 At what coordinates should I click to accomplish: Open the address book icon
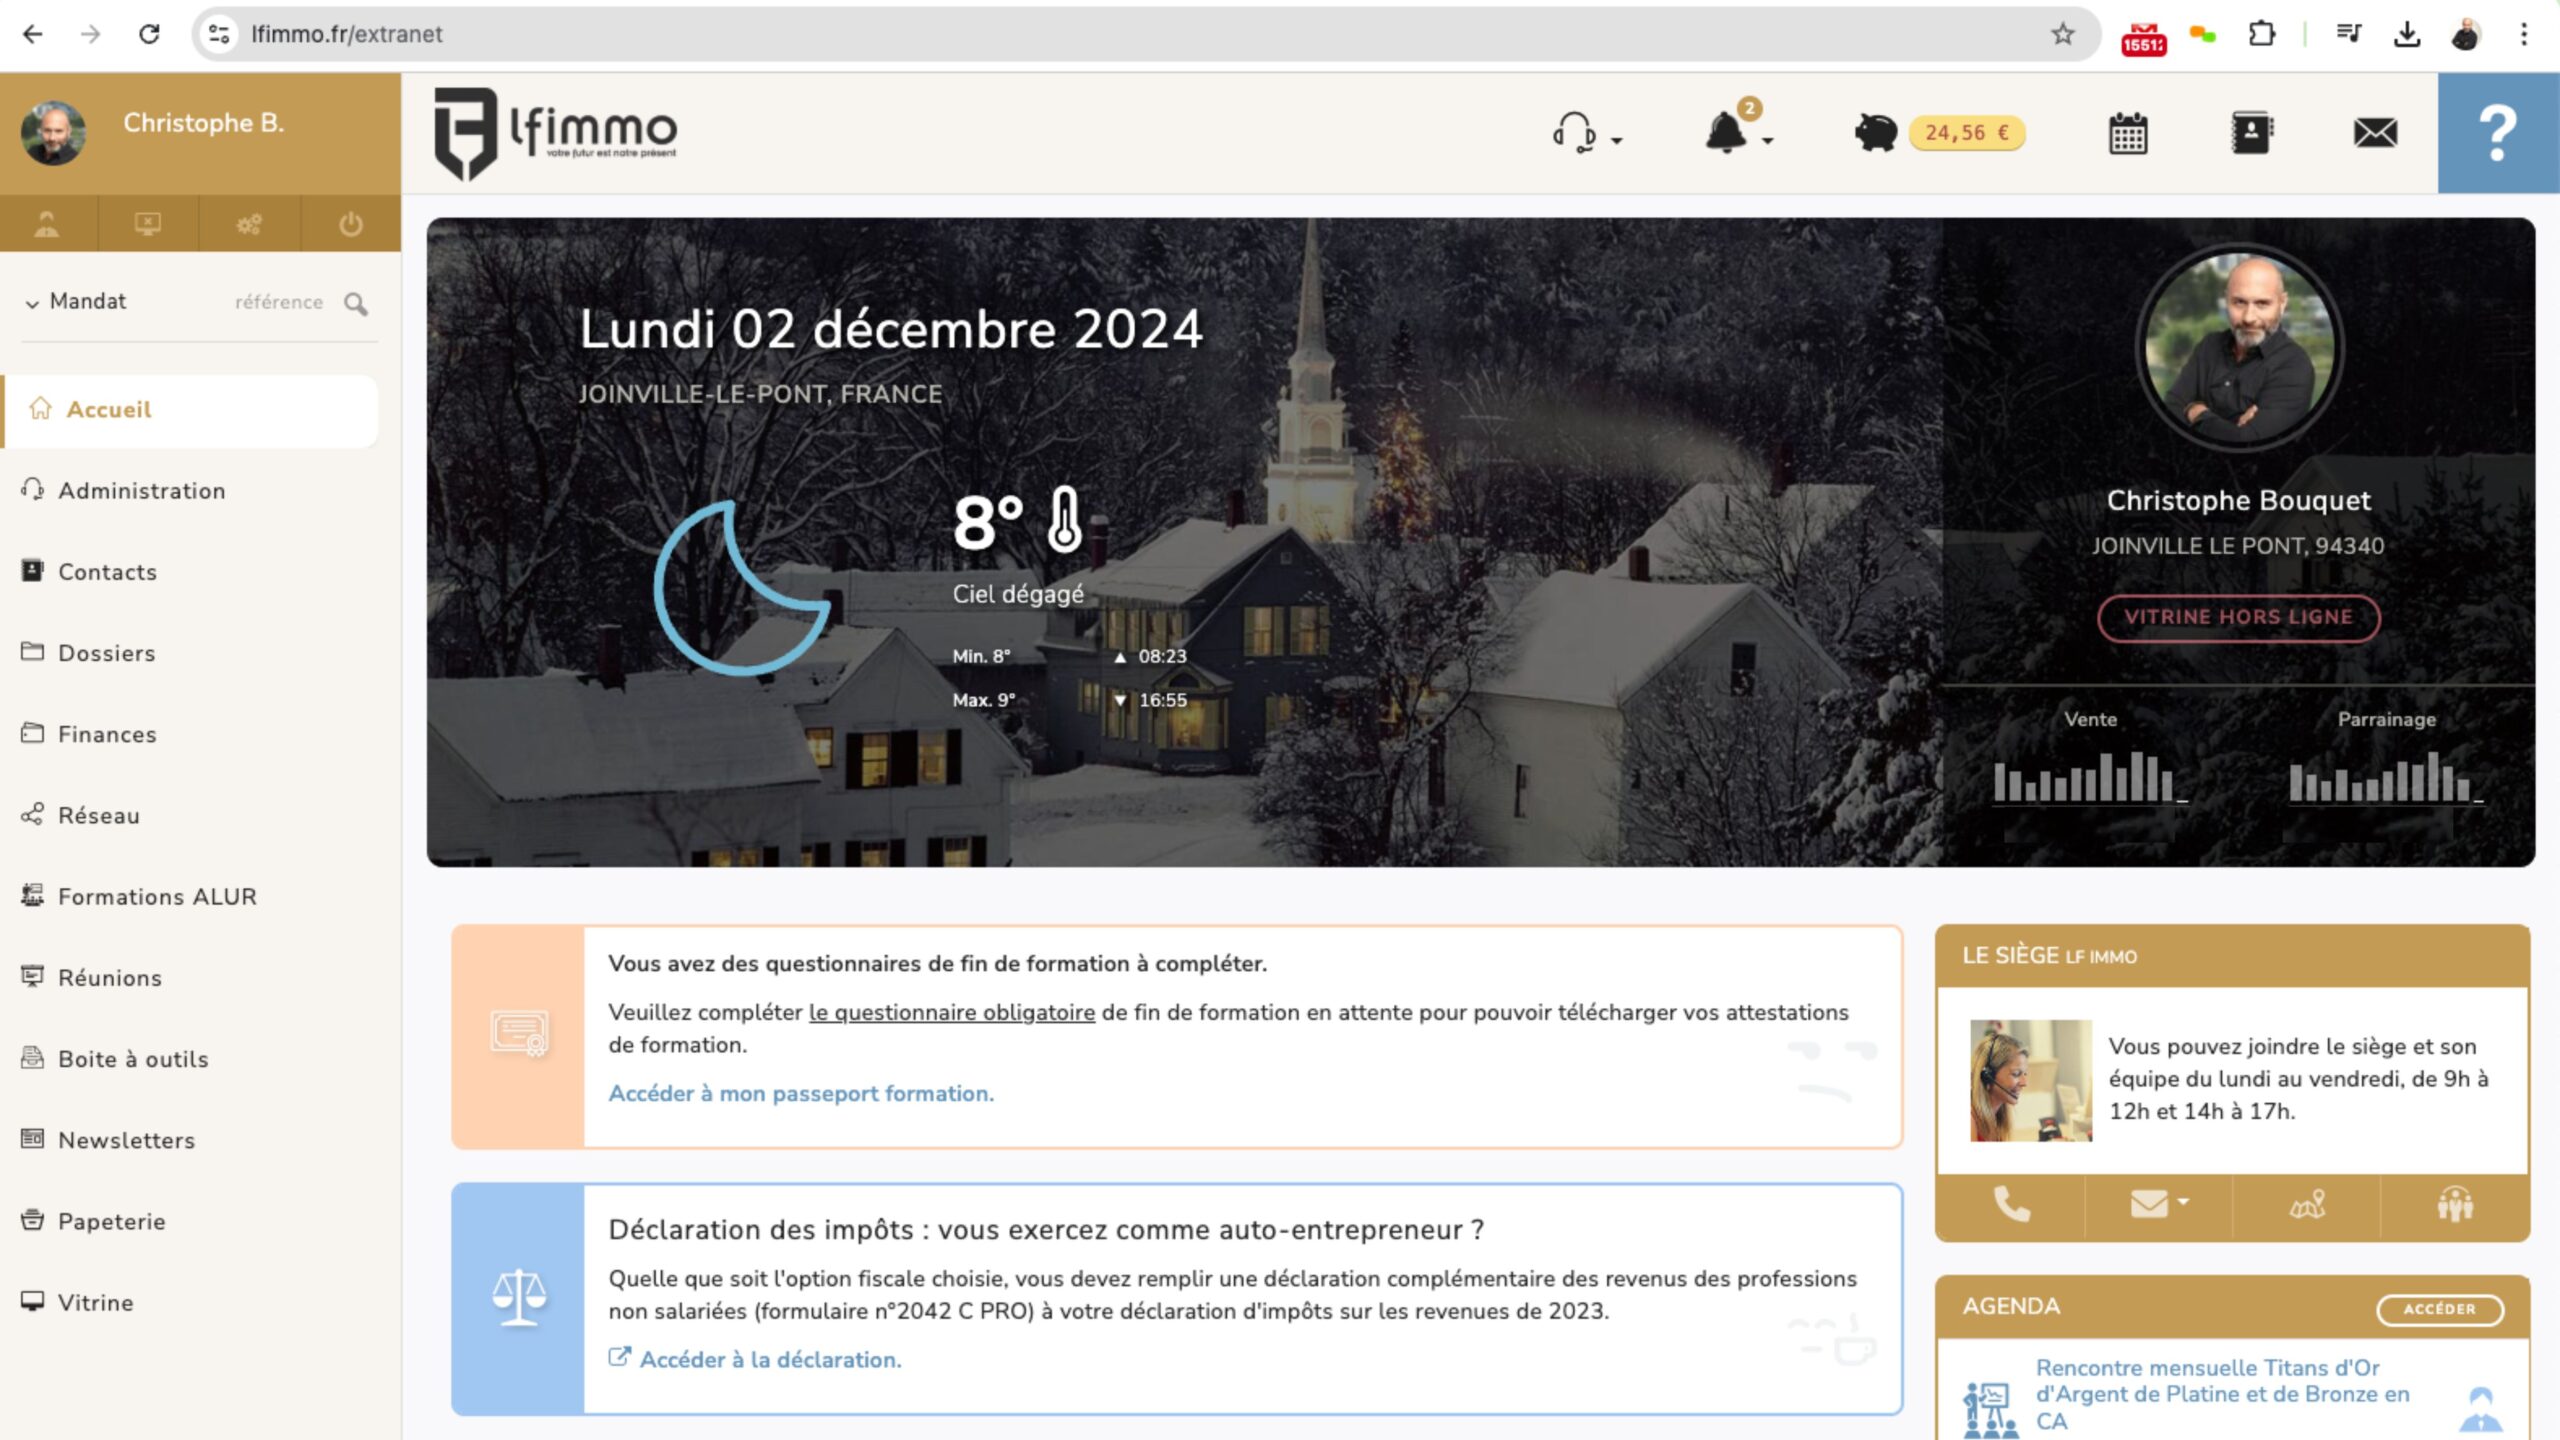point(2251,133)
